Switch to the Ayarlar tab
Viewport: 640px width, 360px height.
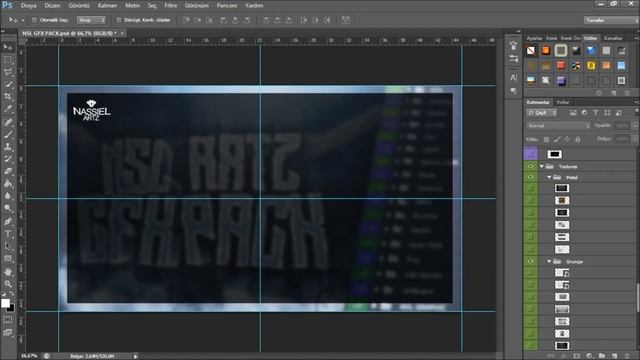(x=534, y=38)
